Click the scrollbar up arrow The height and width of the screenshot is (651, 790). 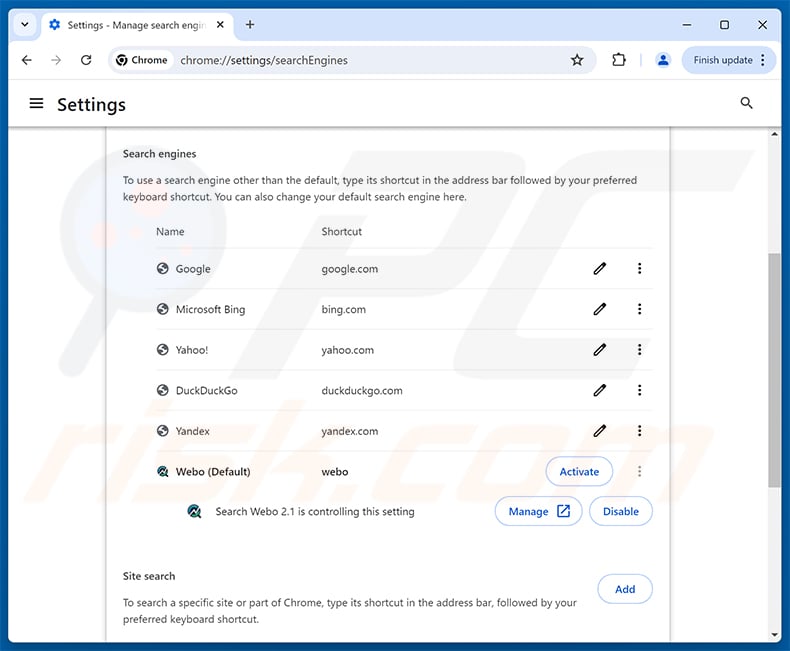coord(774,134)
